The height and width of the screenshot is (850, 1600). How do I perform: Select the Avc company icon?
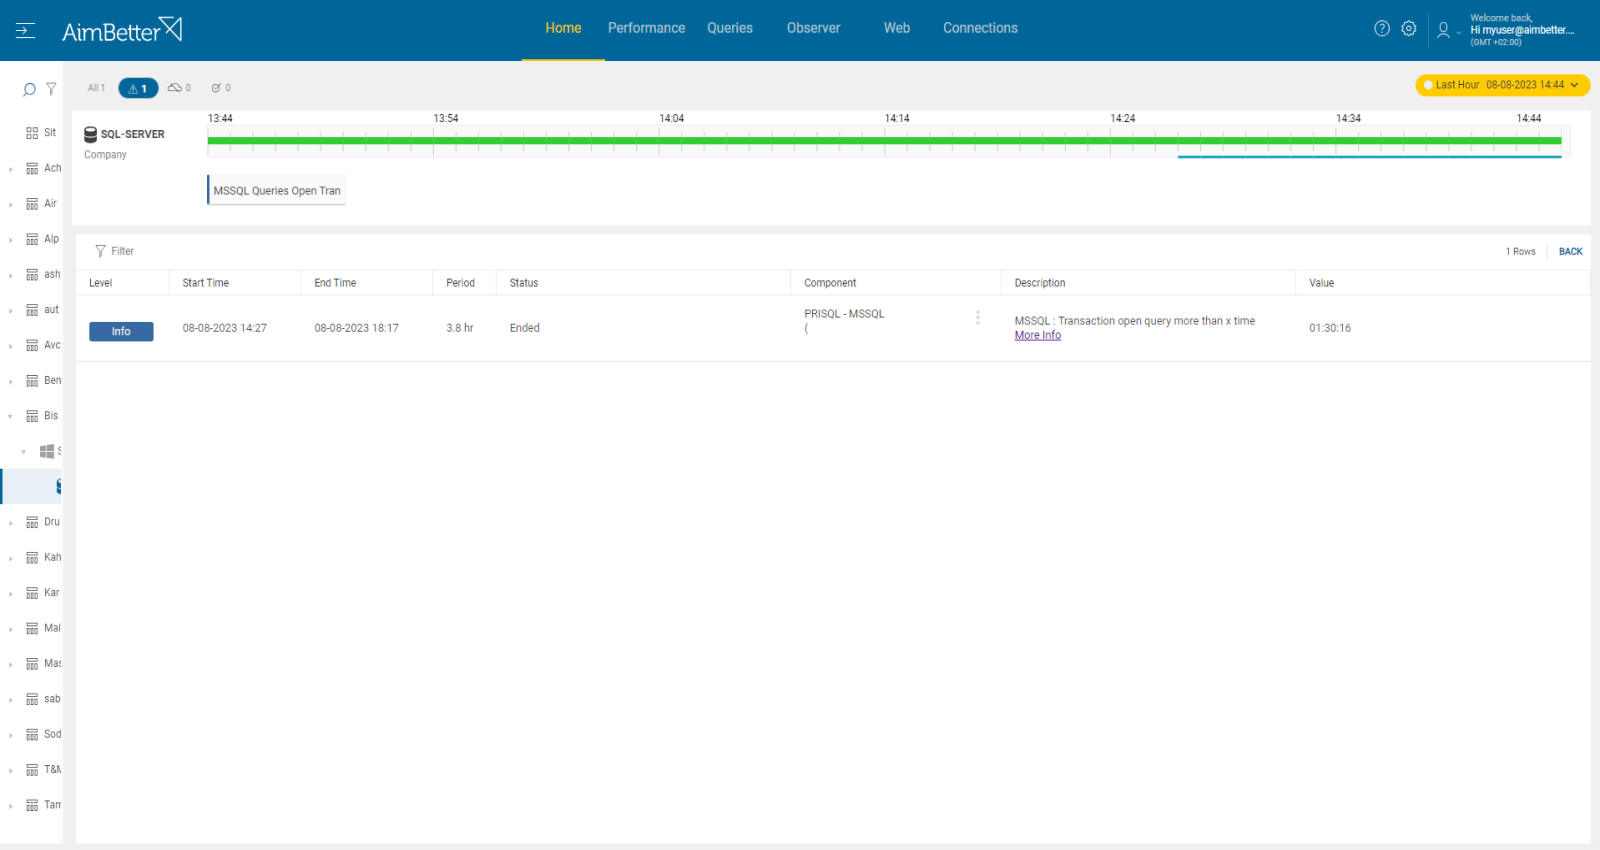pos(32,345)
